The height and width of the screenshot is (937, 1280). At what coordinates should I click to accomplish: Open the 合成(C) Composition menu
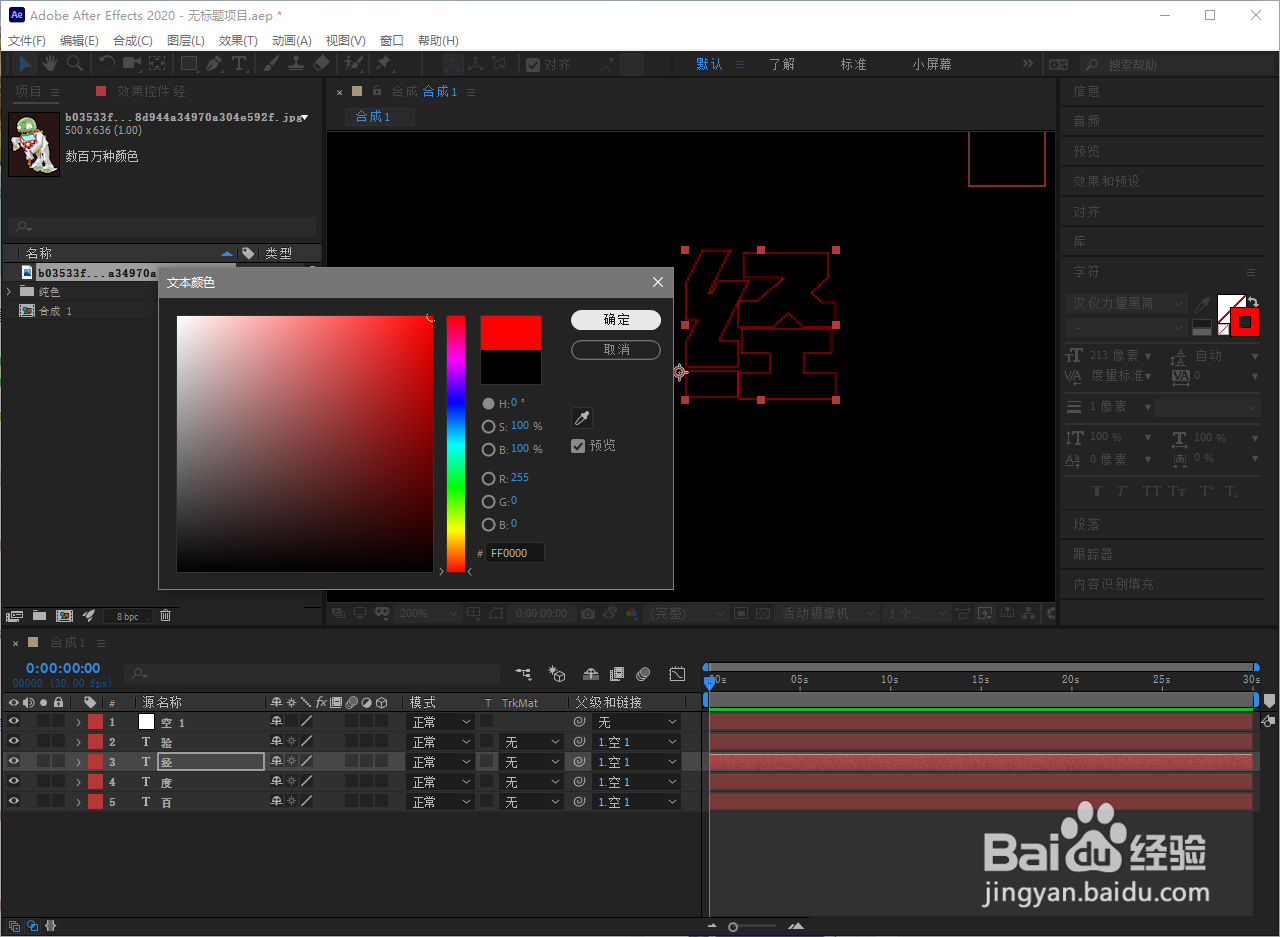pyautogui.click(x=133, y=40)
